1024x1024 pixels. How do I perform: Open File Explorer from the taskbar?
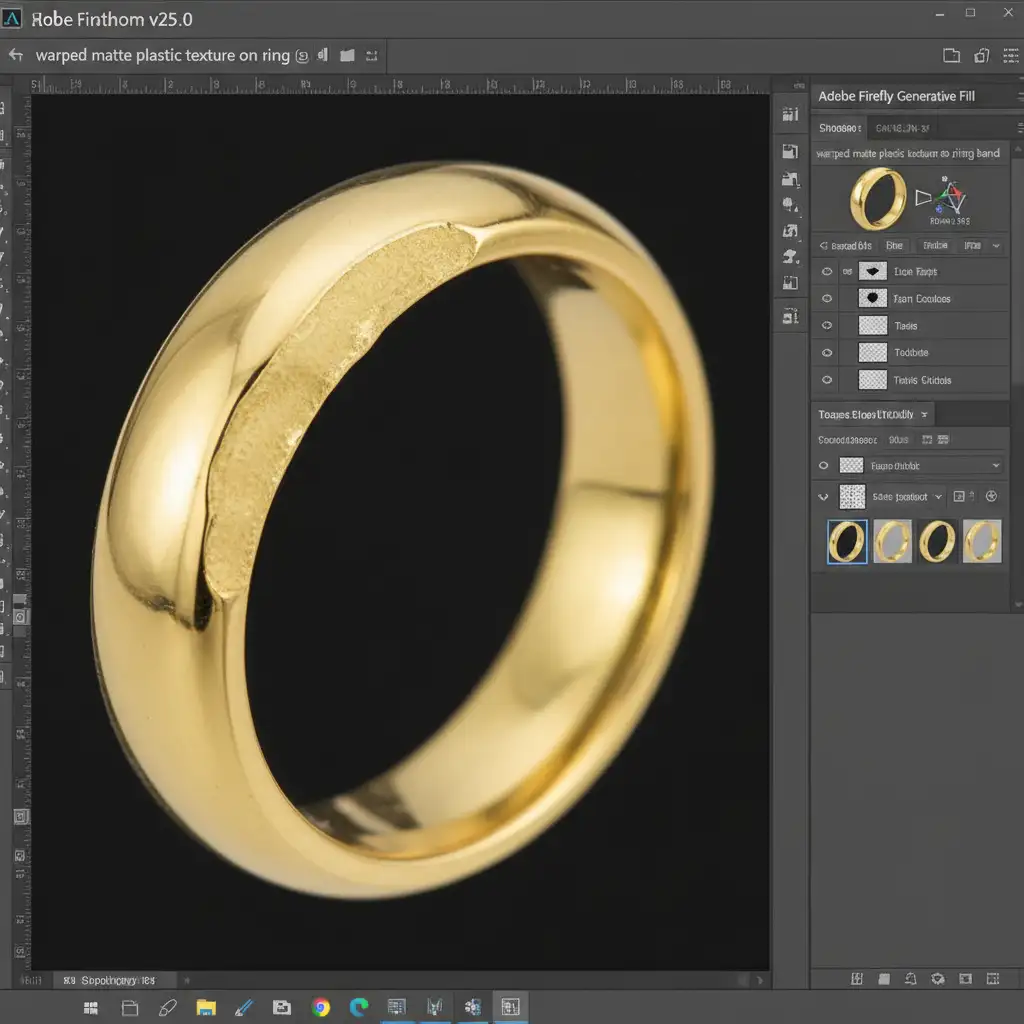(206, 1007)
